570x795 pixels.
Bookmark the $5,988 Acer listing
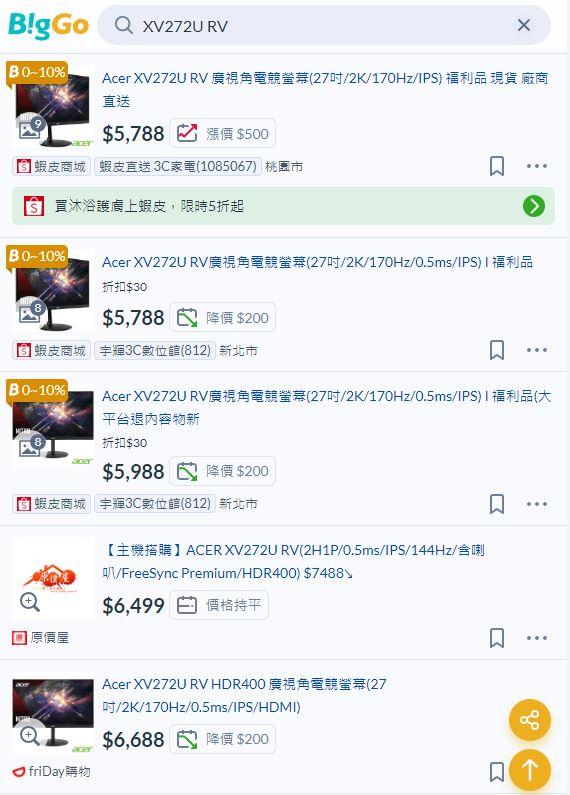pos(497,504)
